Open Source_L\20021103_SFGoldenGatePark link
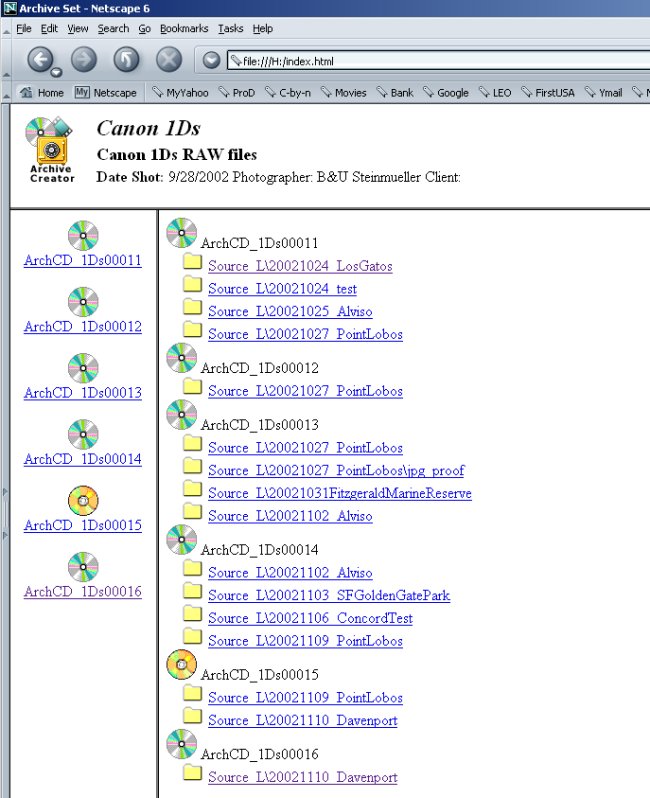The image size is (650, 798). (329, 595)
